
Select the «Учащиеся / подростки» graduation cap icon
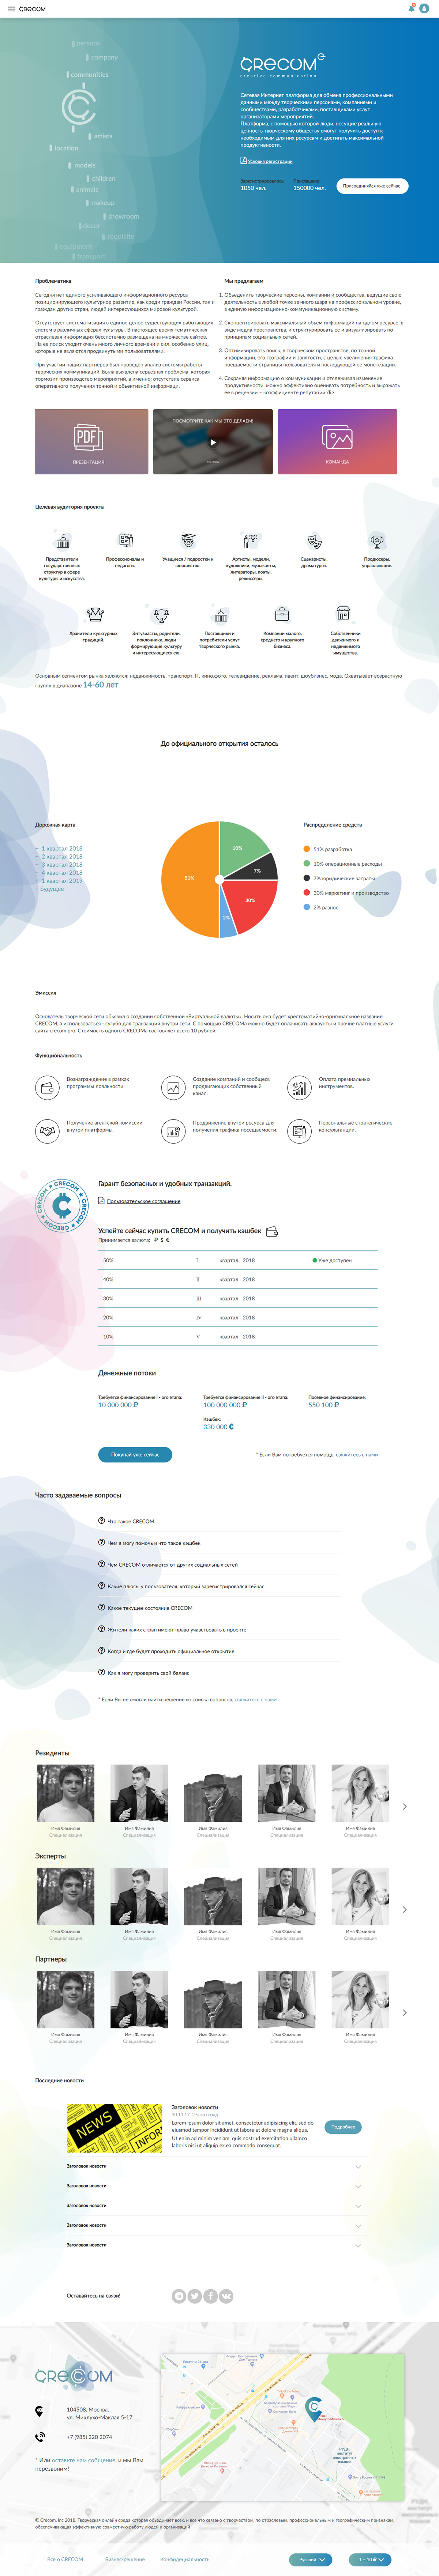188,540
